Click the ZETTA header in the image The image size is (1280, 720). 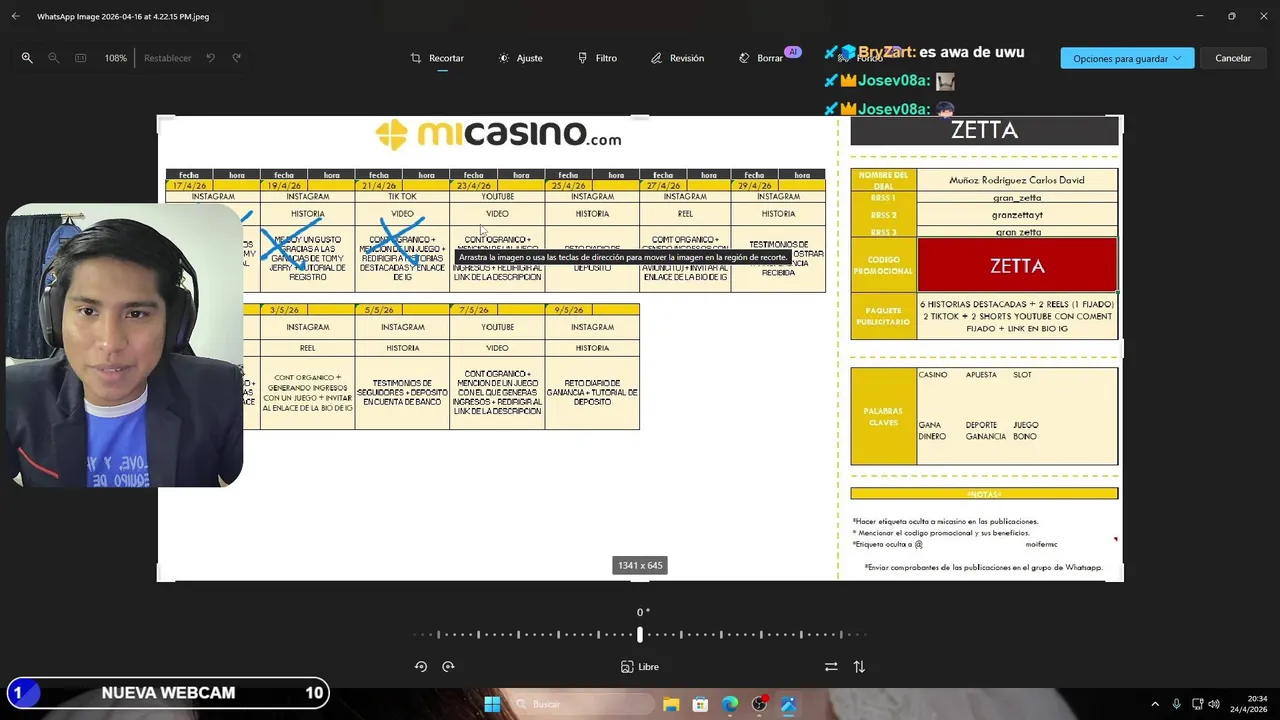click(984, 130)
